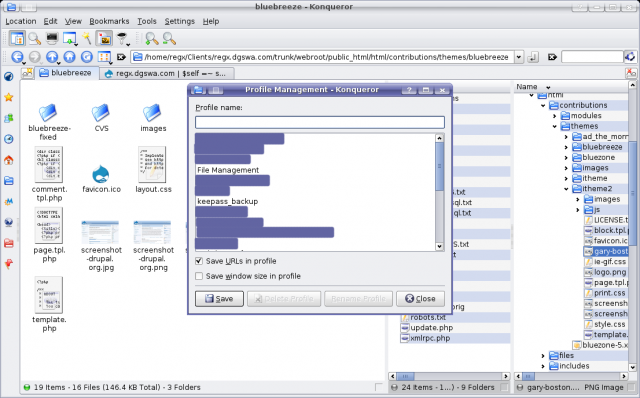
Task: Open the terminal emulator toolbar icon
Action: (x=52, y=39)
